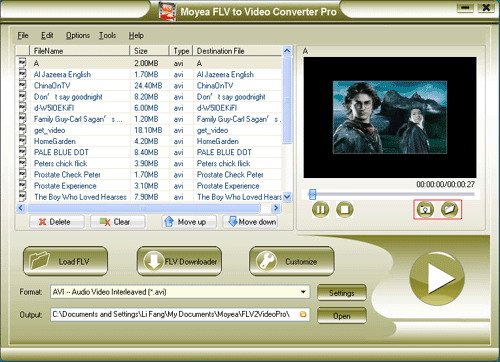
Task: Click the file icon beside Prostate Check Peter
Action: pyautogui.click(x=22, y=174)
